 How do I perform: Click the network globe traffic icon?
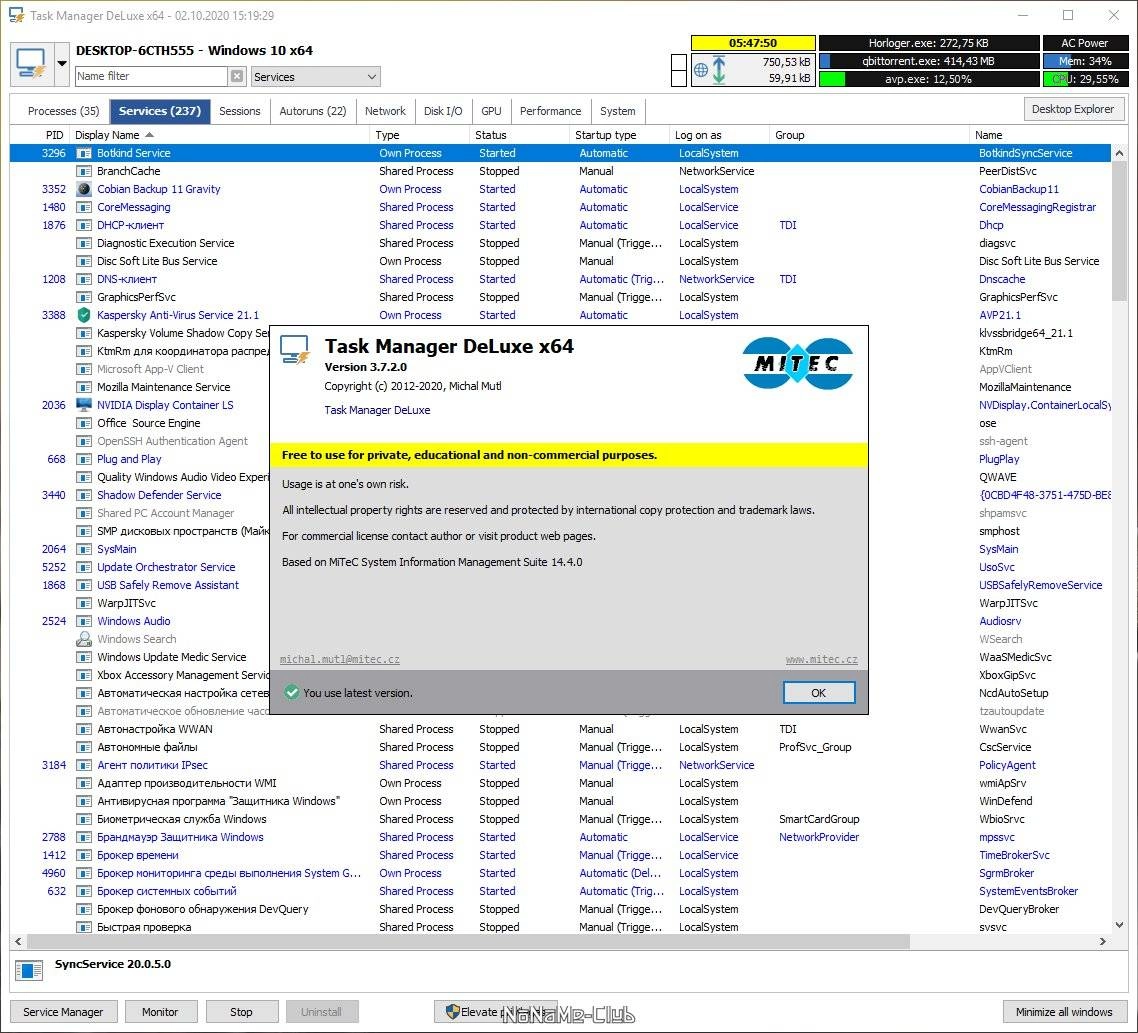pyautogui.click(x=700, y=70)
